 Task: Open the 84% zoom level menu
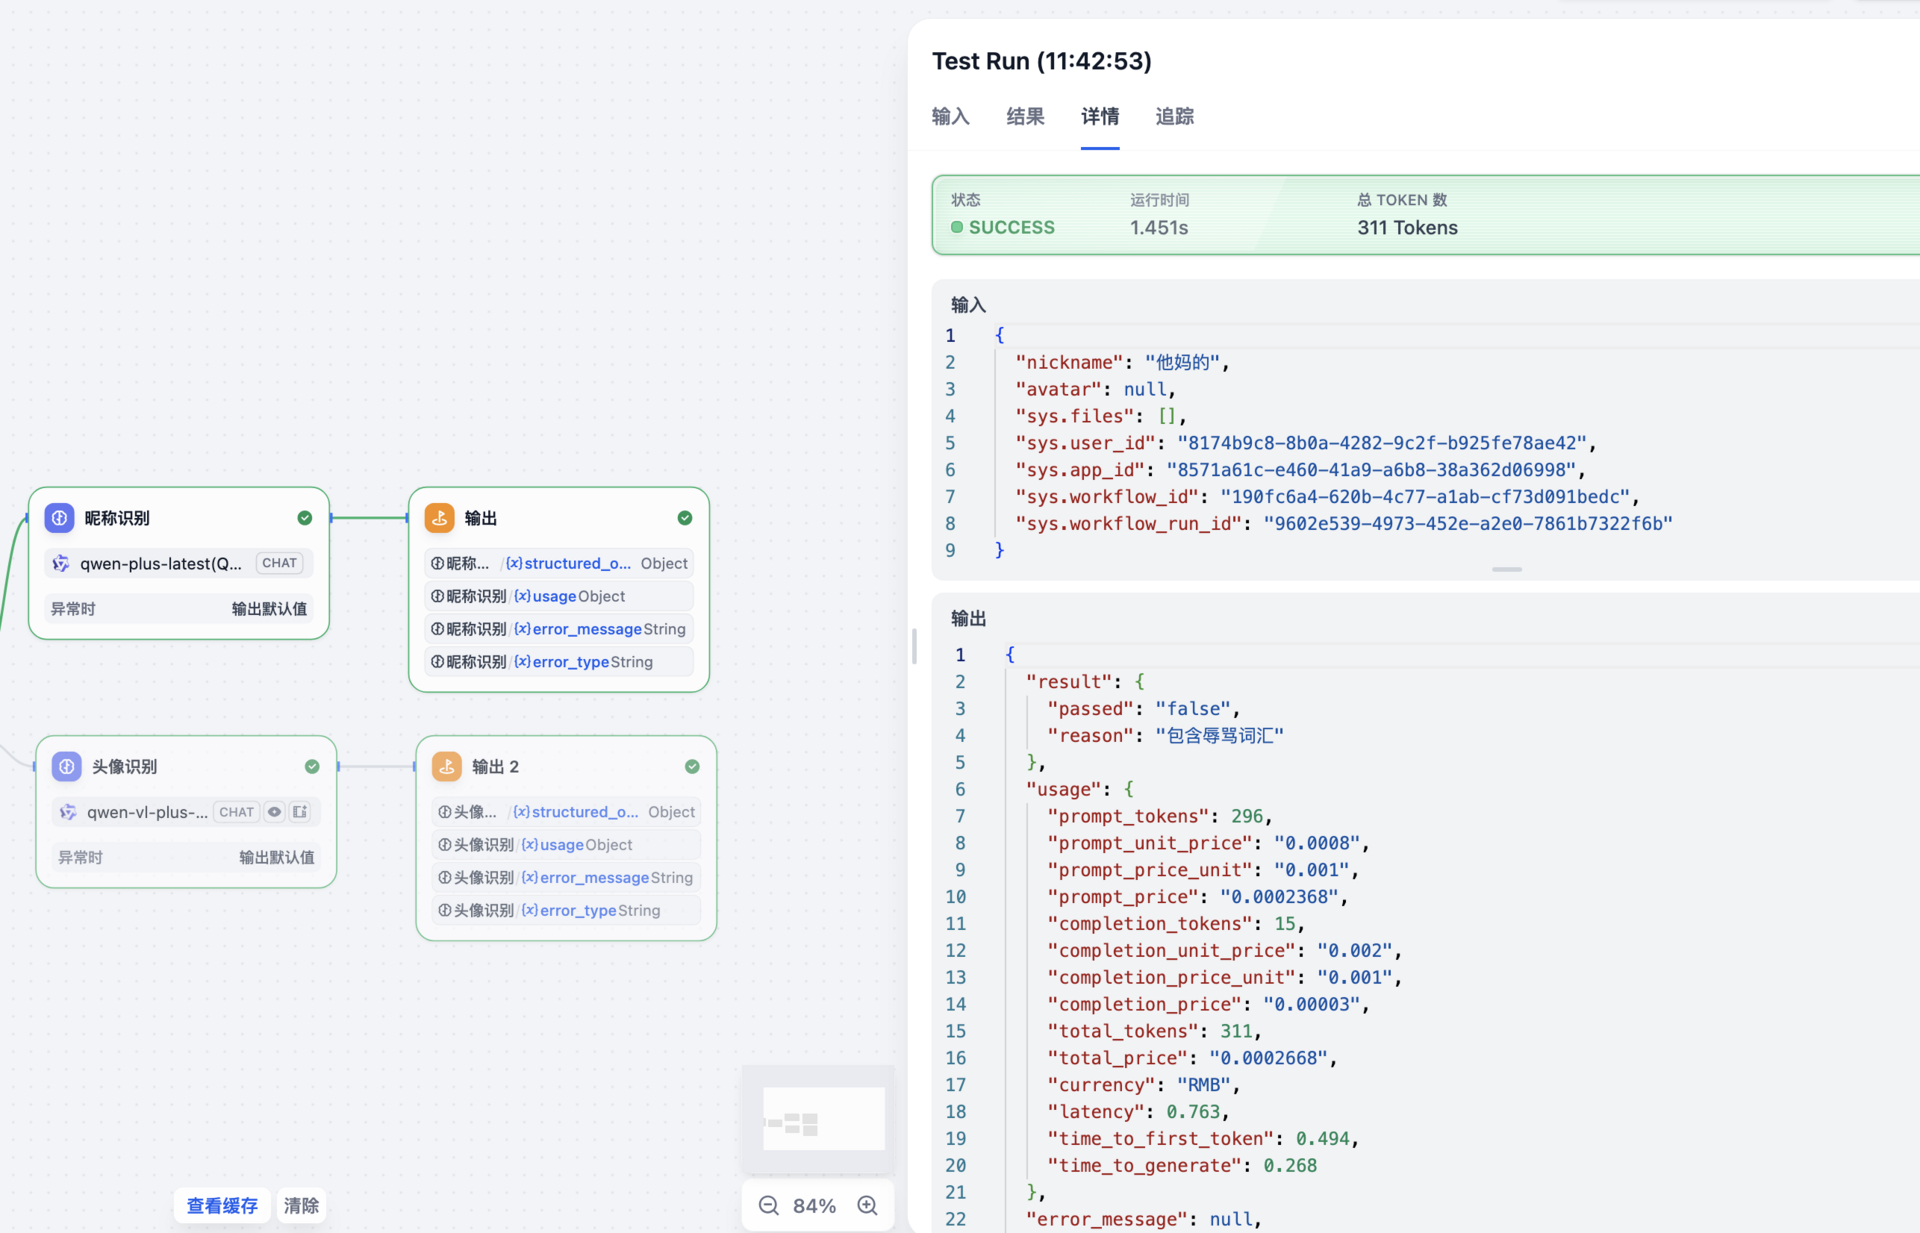(x=814, y=1205)
